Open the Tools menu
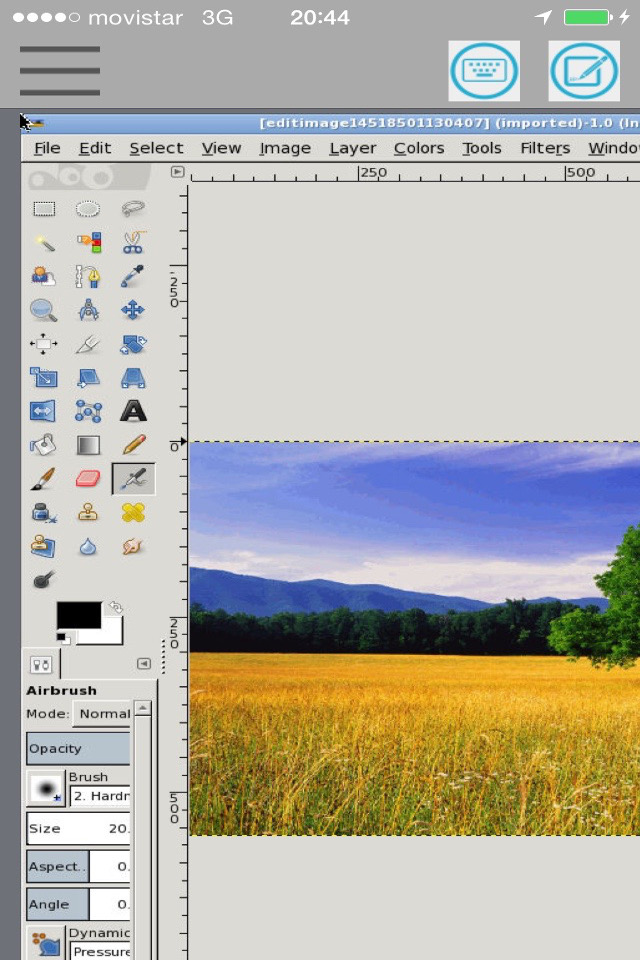 point(481,148)
